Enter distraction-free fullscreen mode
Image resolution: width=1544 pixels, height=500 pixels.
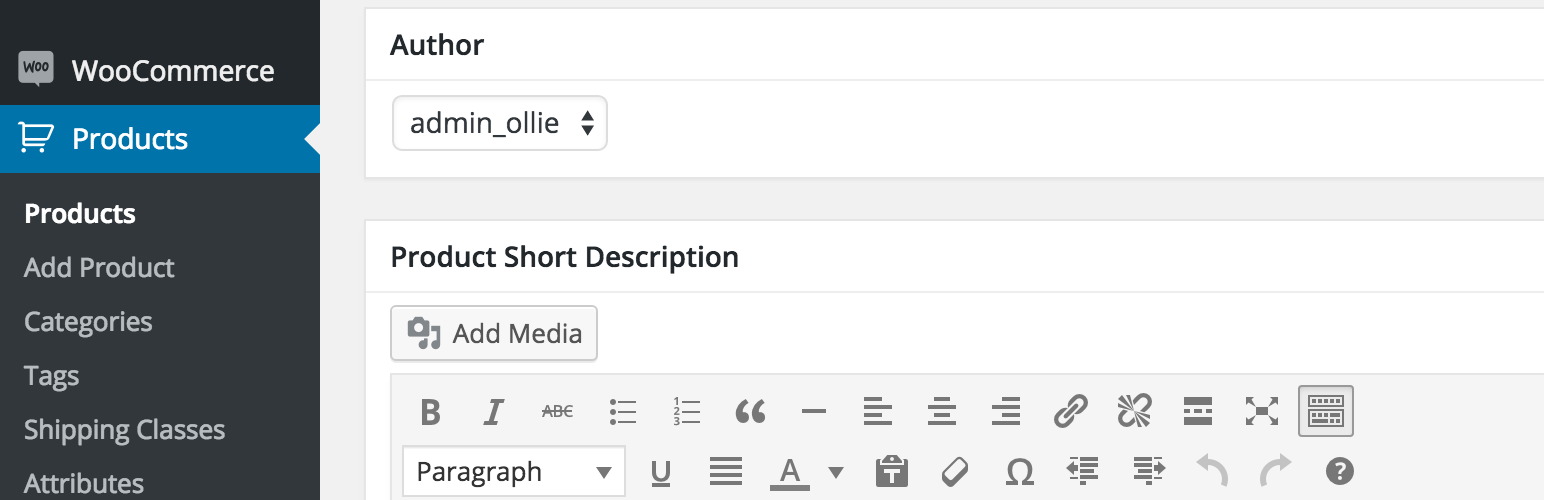pyautogui.click(x=1262, y=411)
